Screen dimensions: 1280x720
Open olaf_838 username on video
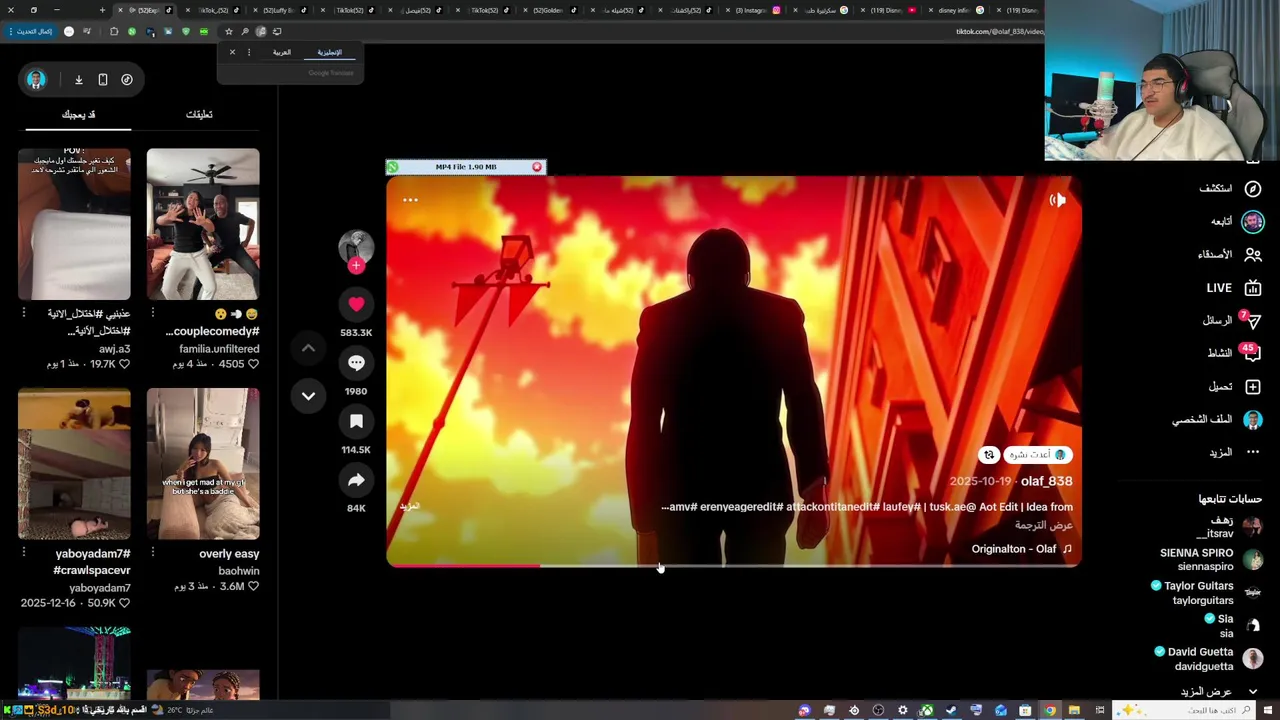click(1046, 481)
